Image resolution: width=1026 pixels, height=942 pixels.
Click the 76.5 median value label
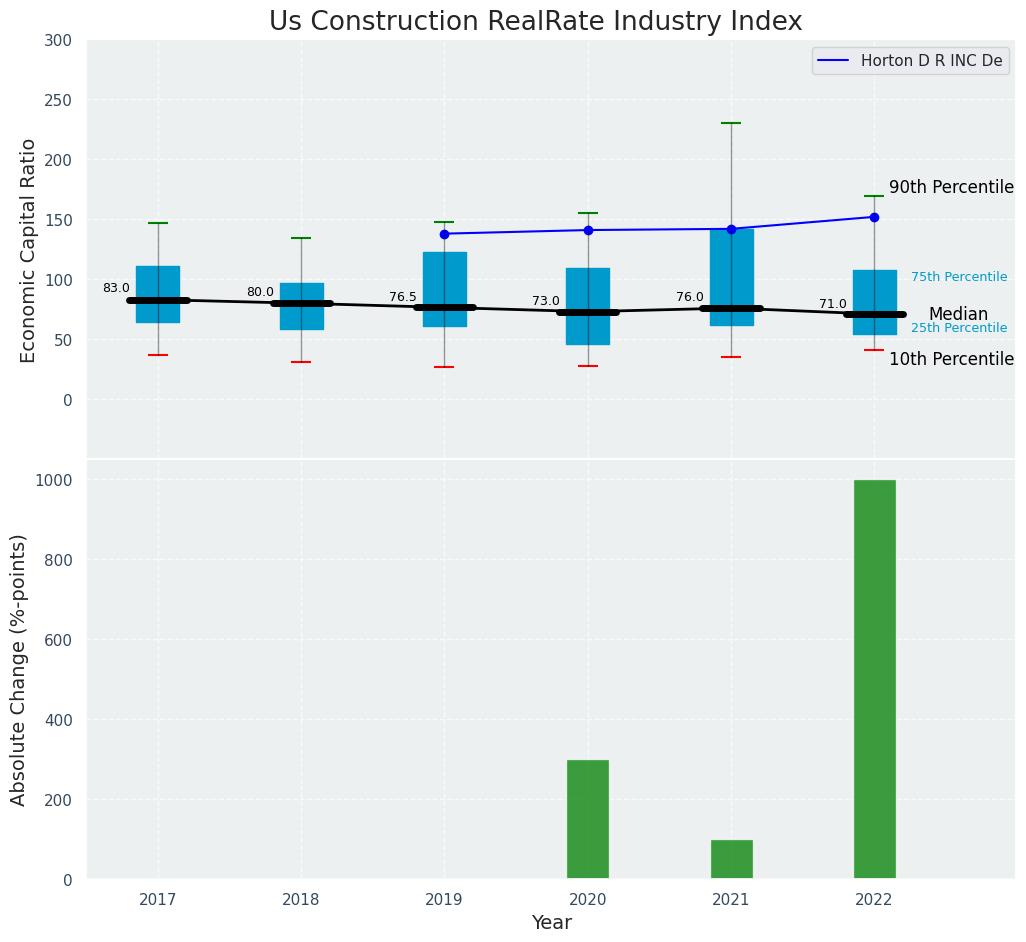pyautogui.click(x=403, y=297)
